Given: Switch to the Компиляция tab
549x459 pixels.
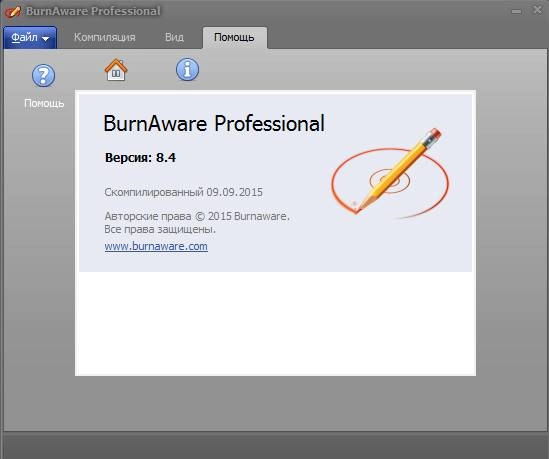Looking at the screenshot, I should pos(104,37).
